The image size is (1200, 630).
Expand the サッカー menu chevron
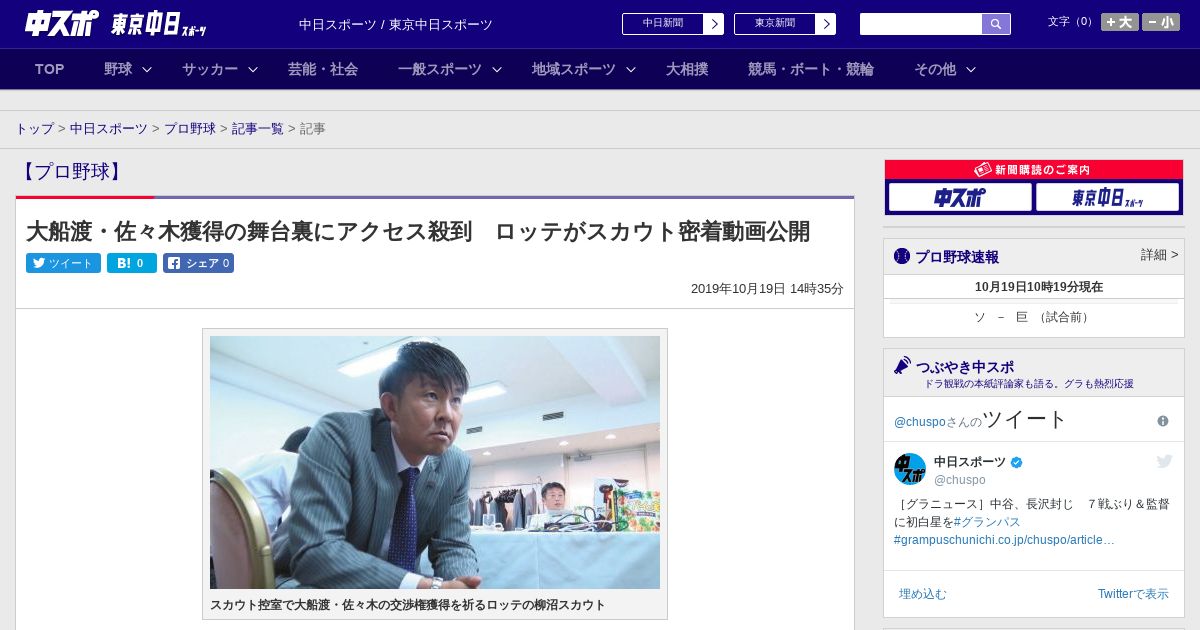253,69
